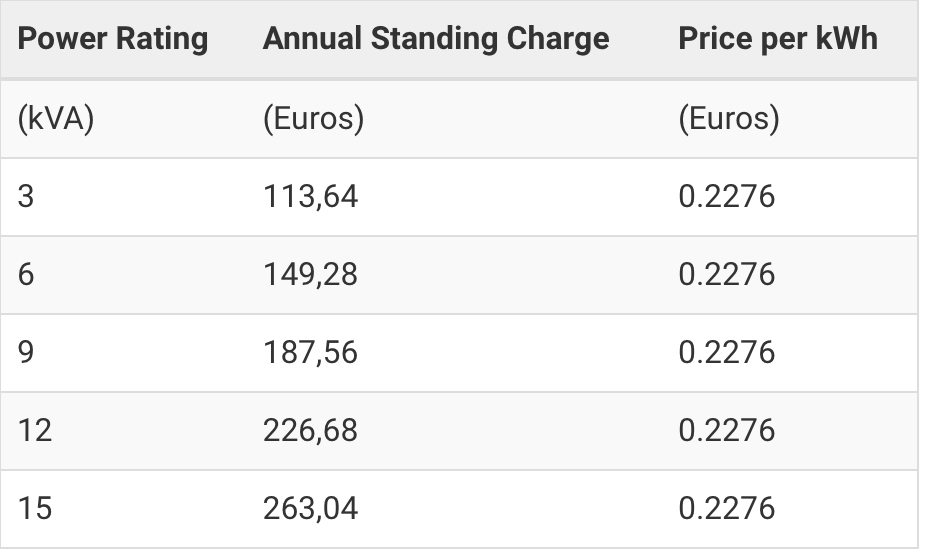The height and width of the screenshot is (556, 926).
Task: Click the 0.2276 price in the 9 kVA row
Action: [726, 352]
